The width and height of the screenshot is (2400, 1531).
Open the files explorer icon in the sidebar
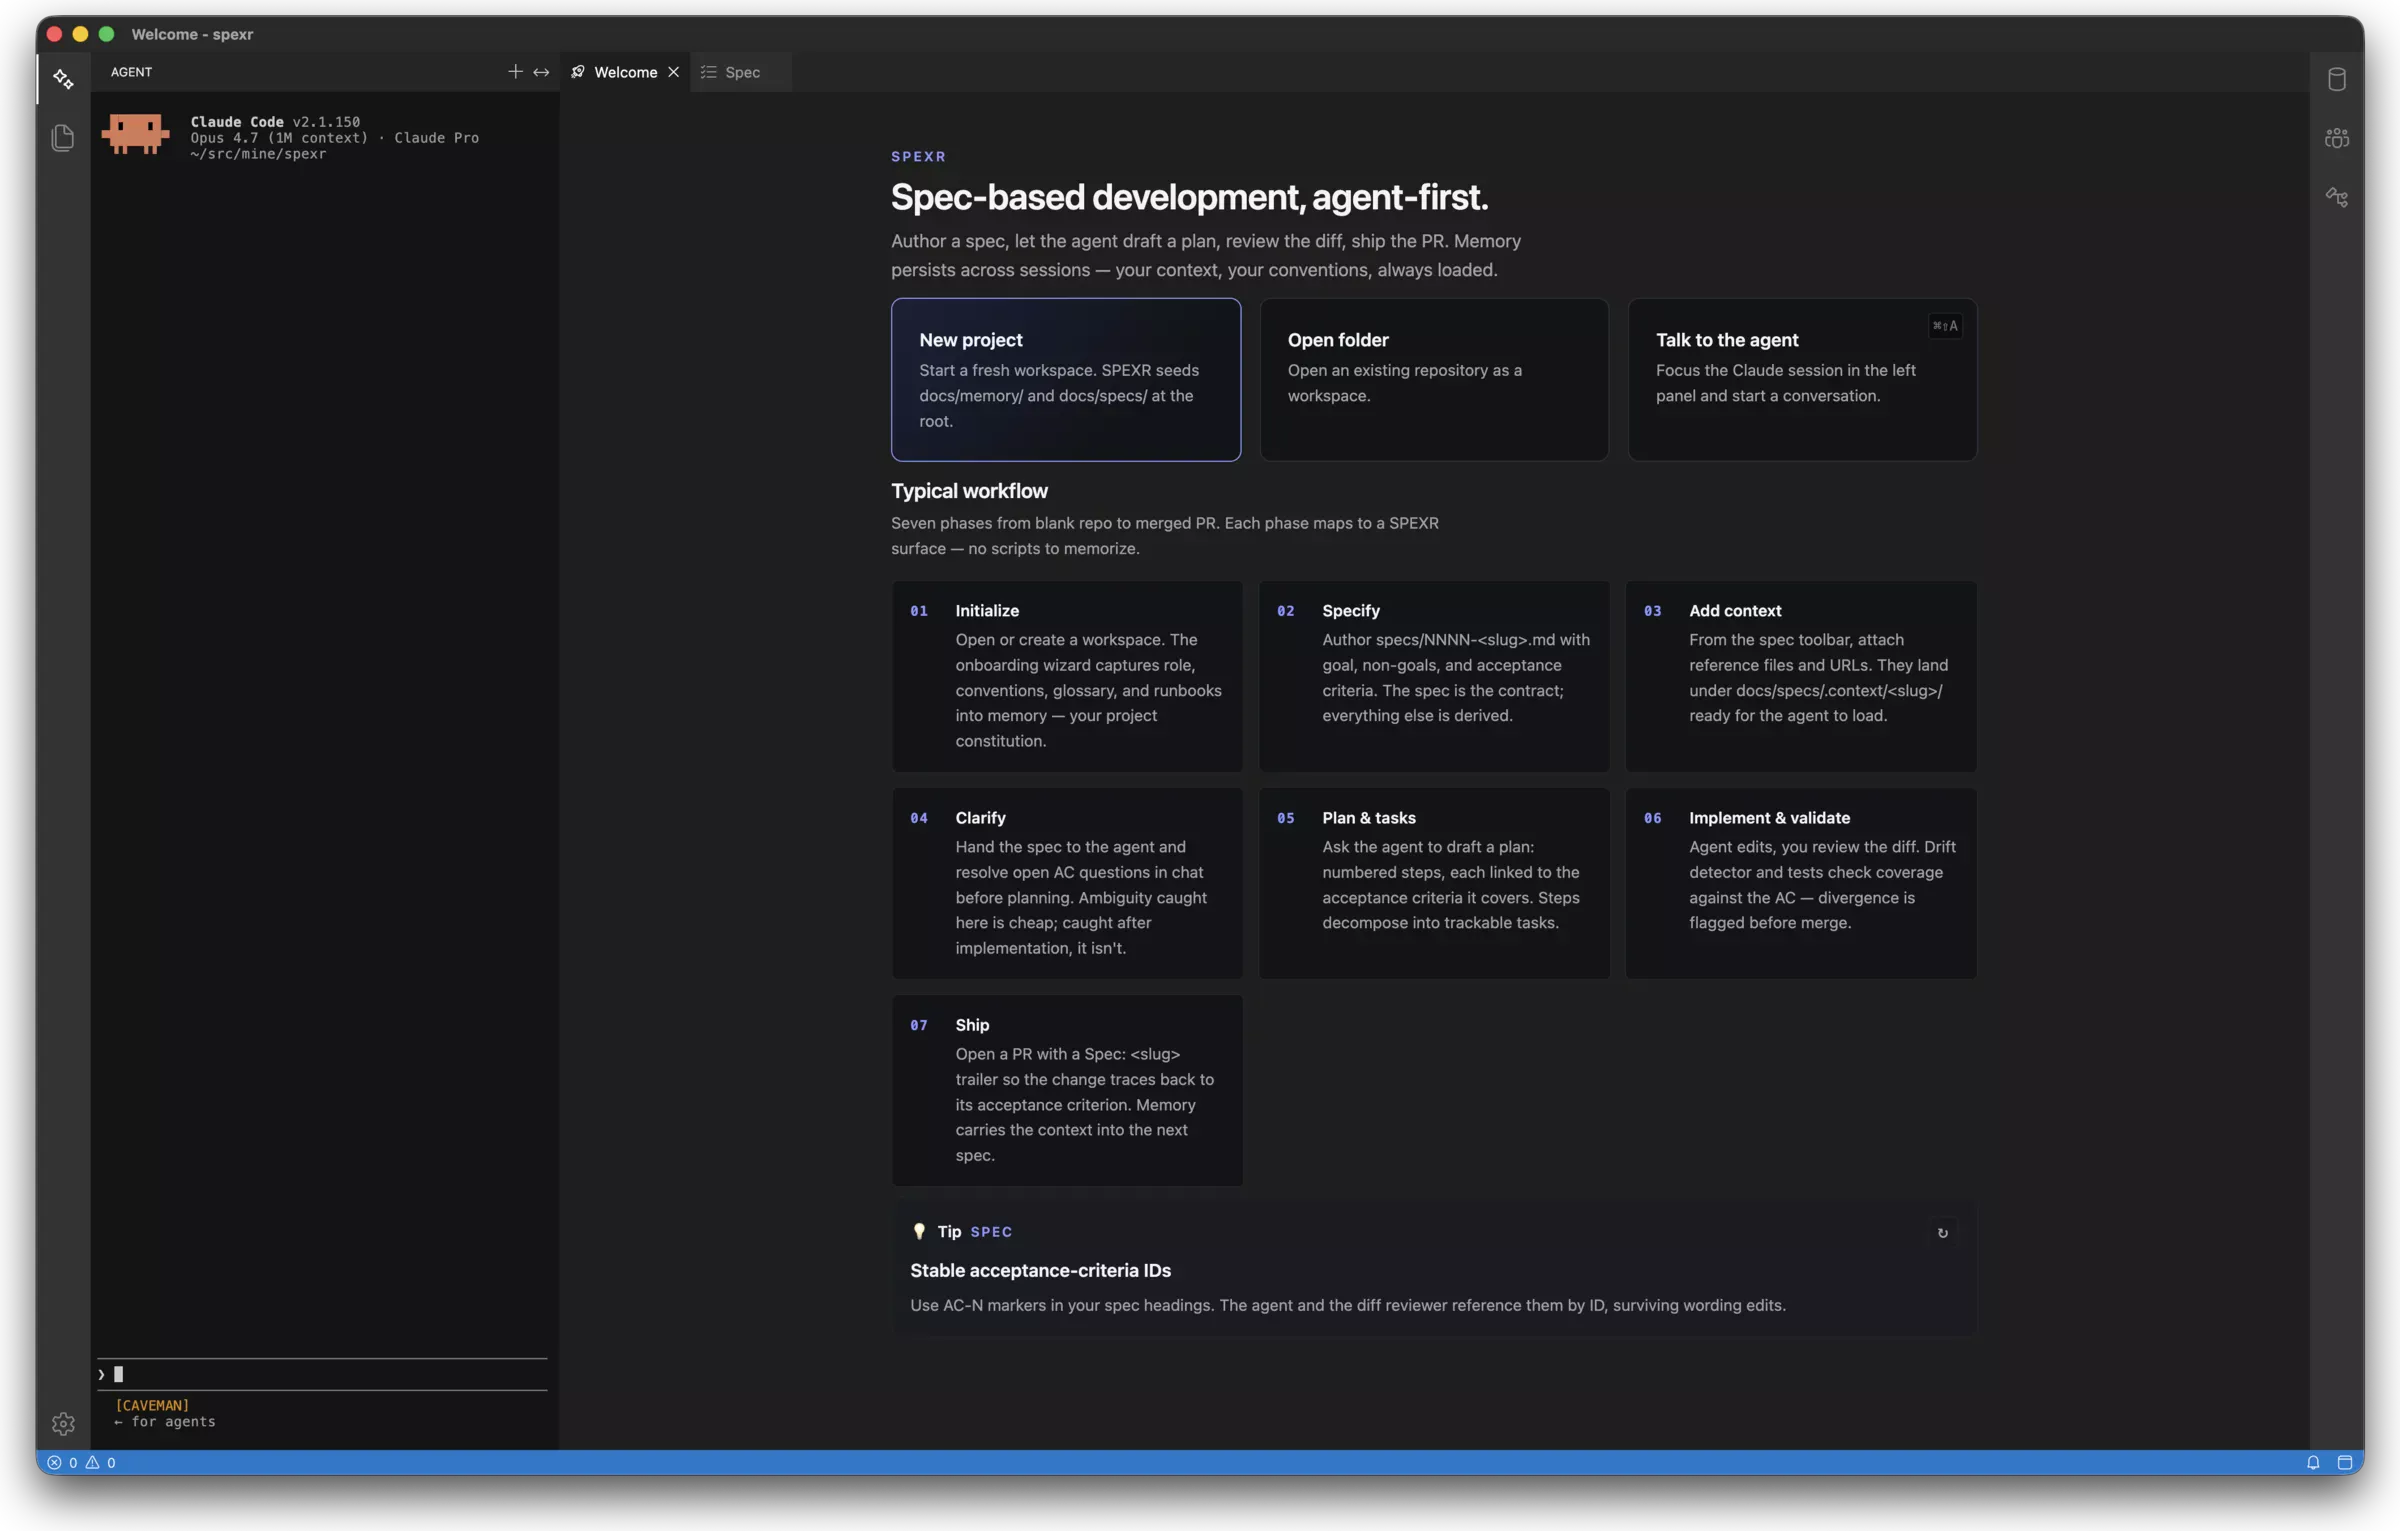[63, 138]
